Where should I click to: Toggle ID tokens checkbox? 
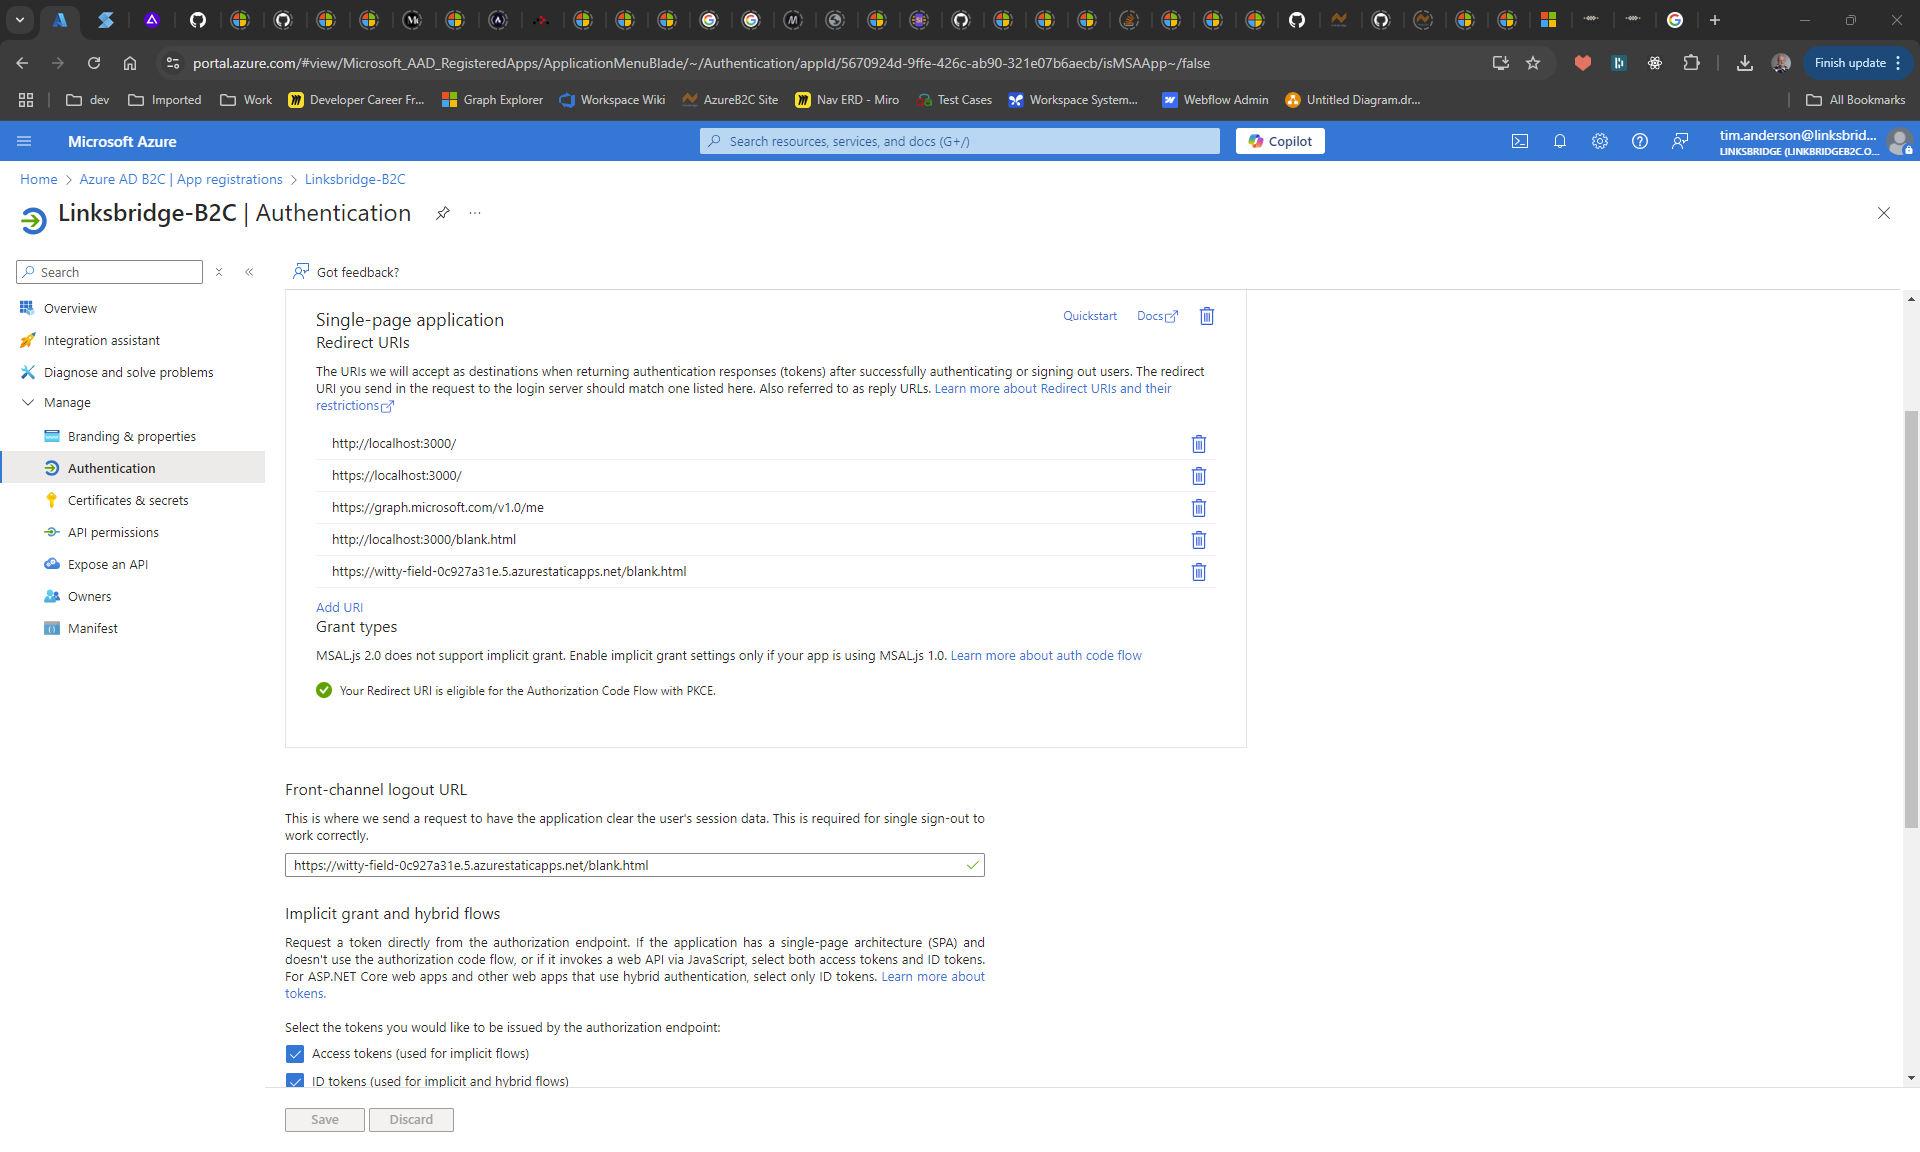[x=295, y=1080]
